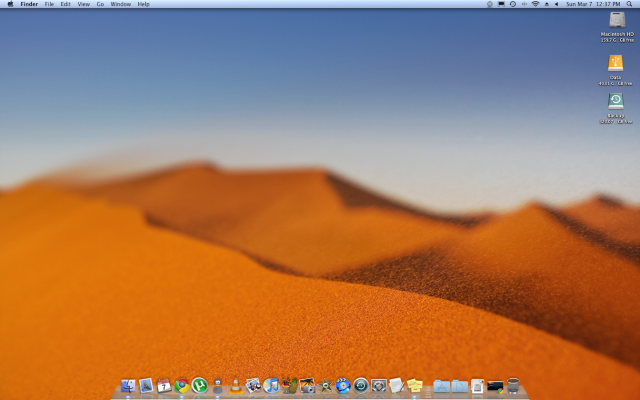Open the Go menu
This screenshot has width=640, height=400.
[x=100, y=4]
